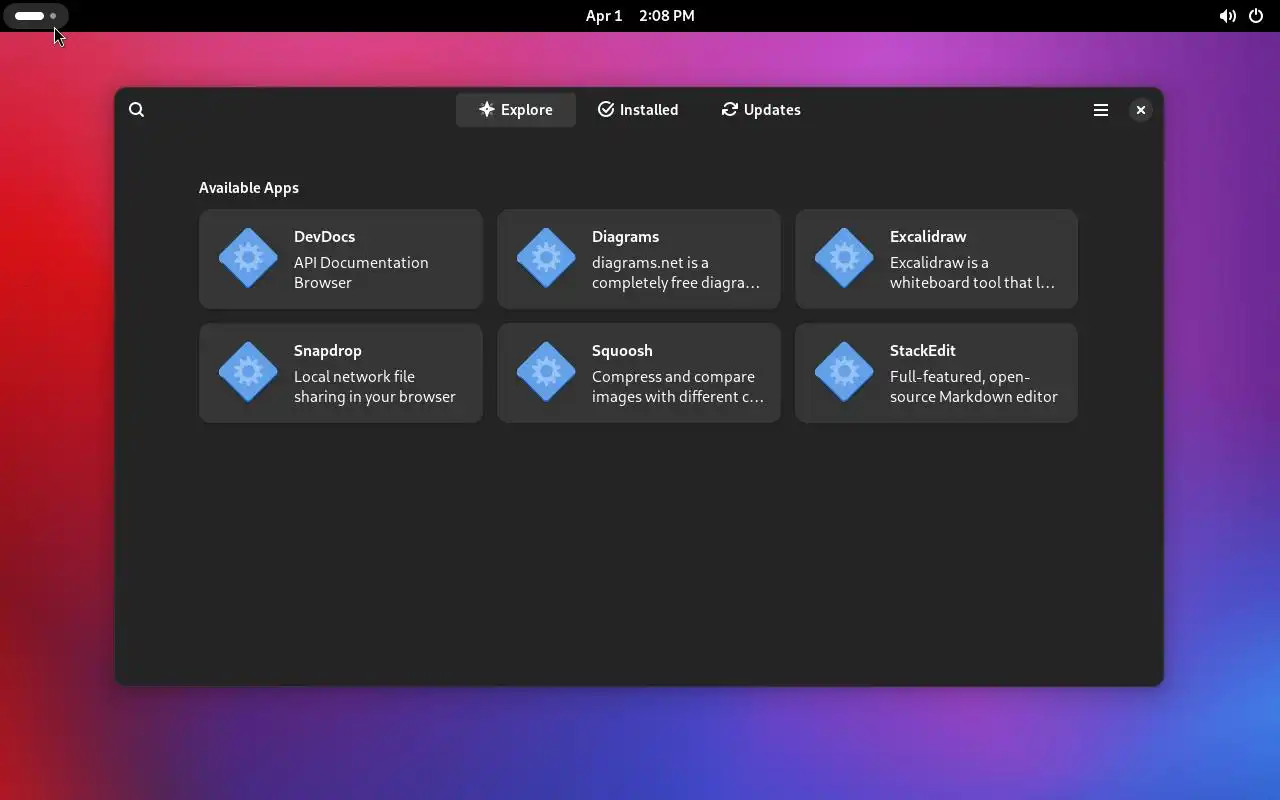Click the Excalidraw app icon

pyautogui.click(x=844, y=259)
